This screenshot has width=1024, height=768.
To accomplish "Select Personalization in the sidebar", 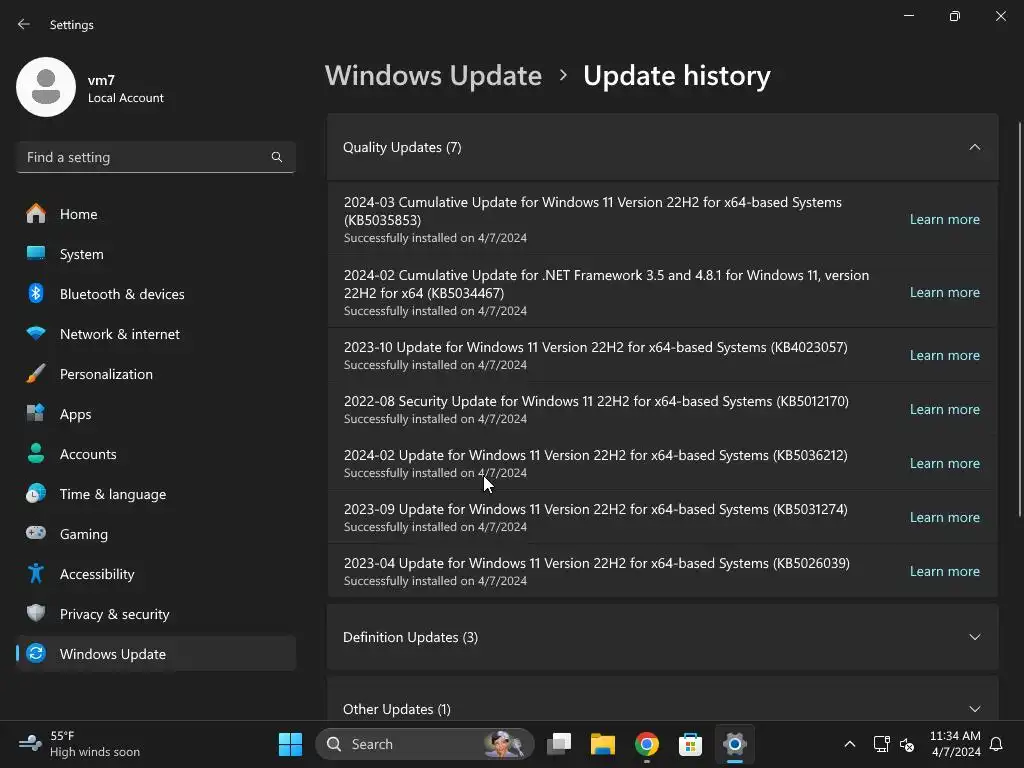I will (156, 374).
